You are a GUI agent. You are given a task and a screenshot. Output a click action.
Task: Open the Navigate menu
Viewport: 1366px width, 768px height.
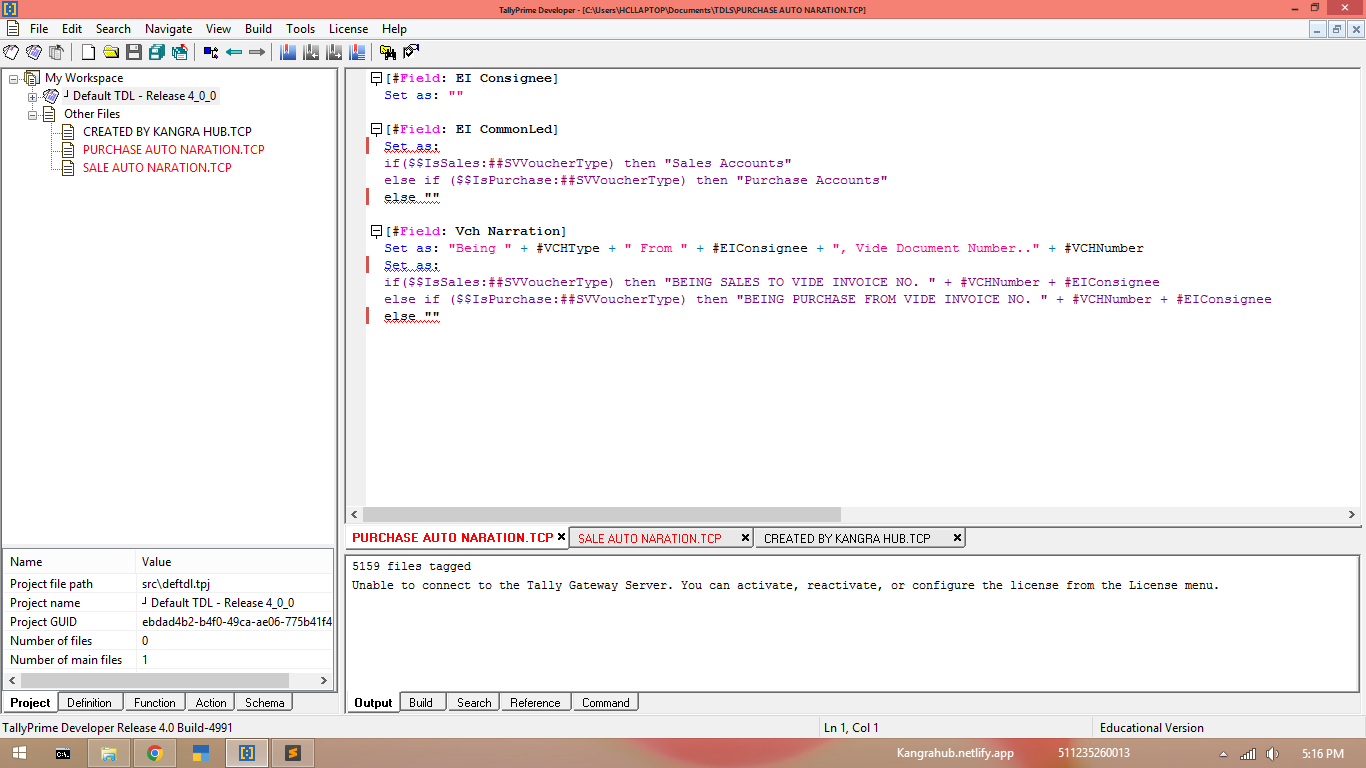(168, 29)
